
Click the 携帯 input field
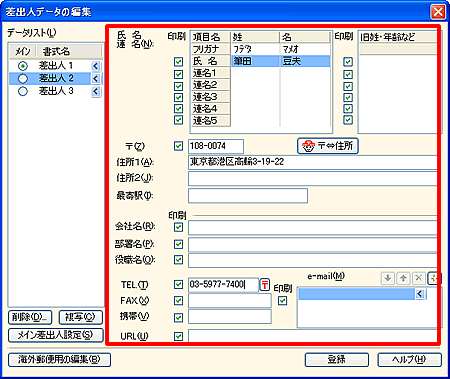(230, 317)
